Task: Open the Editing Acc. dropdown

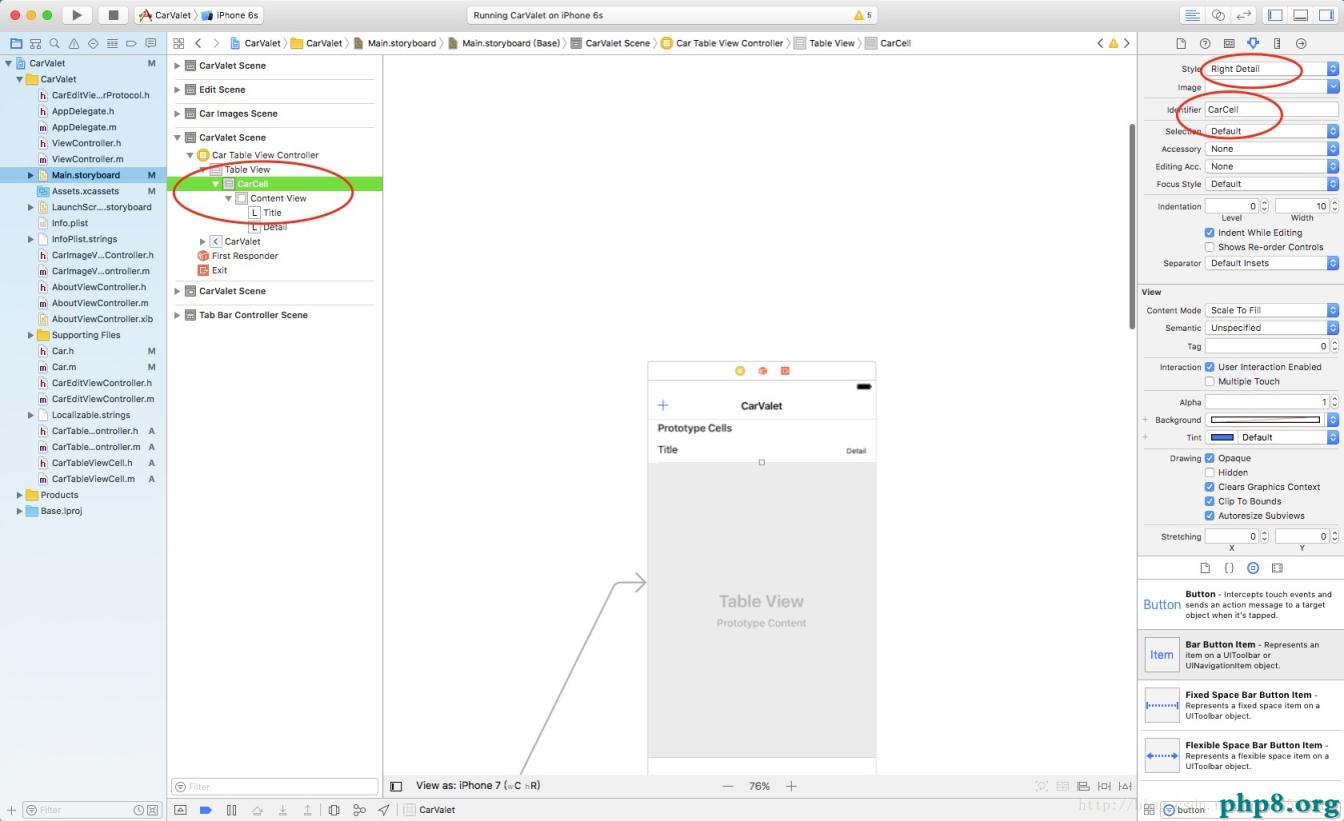Action: coord(1272,166)
